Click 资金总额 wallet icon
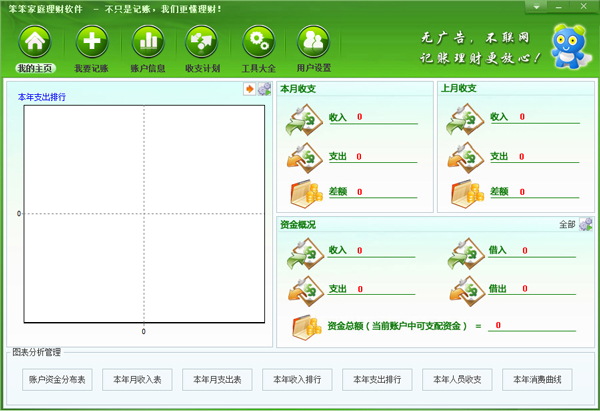The height and width of the screenshot is (411, 600). tap(307, 327)
